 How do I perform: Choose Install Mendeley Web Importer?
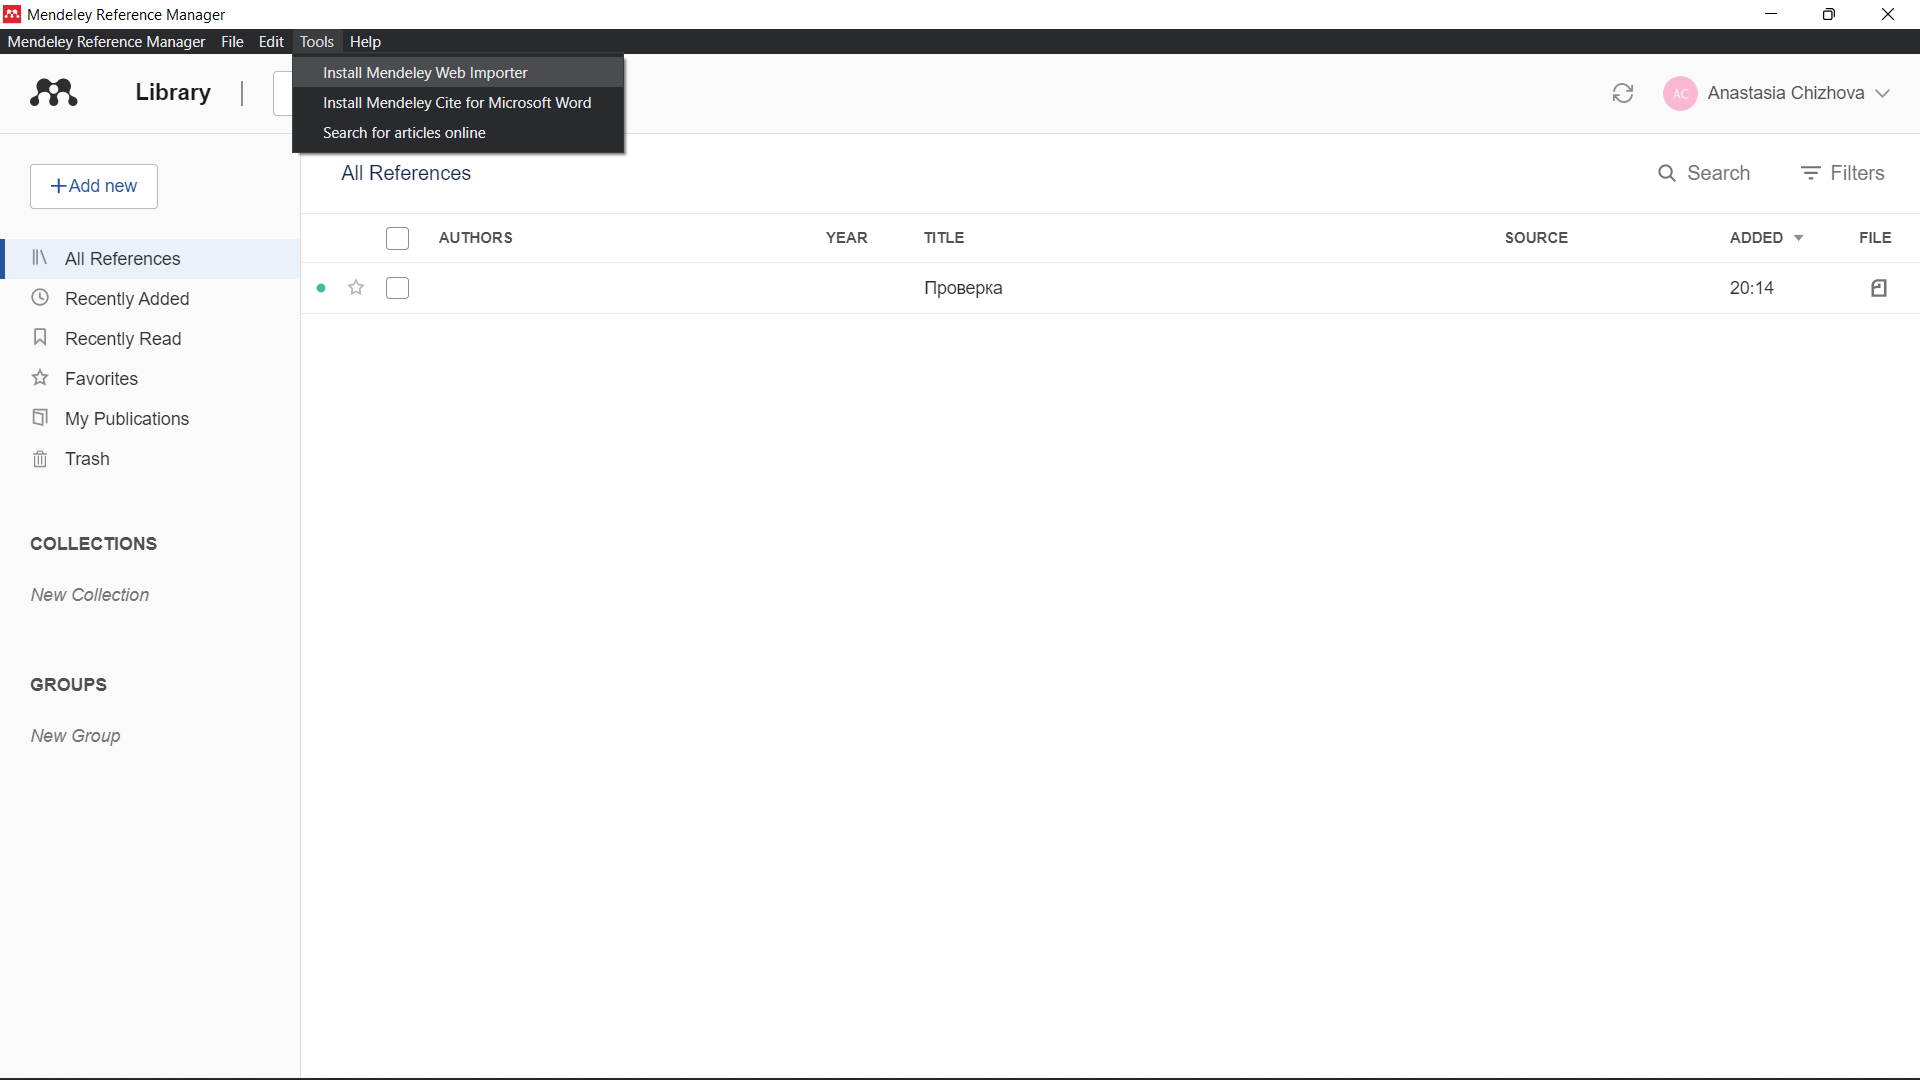click(458, 73)
